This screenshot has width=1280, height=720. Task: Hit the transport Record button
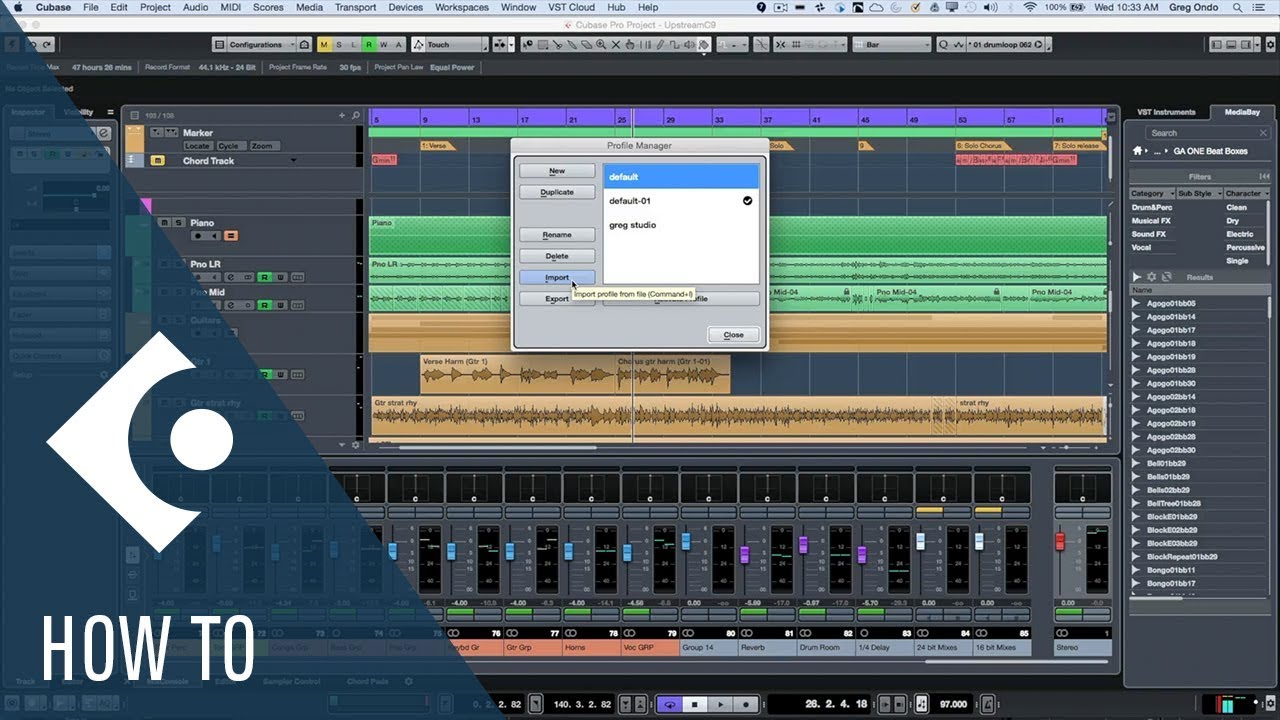pyautogui.click(x=745, y=704)
